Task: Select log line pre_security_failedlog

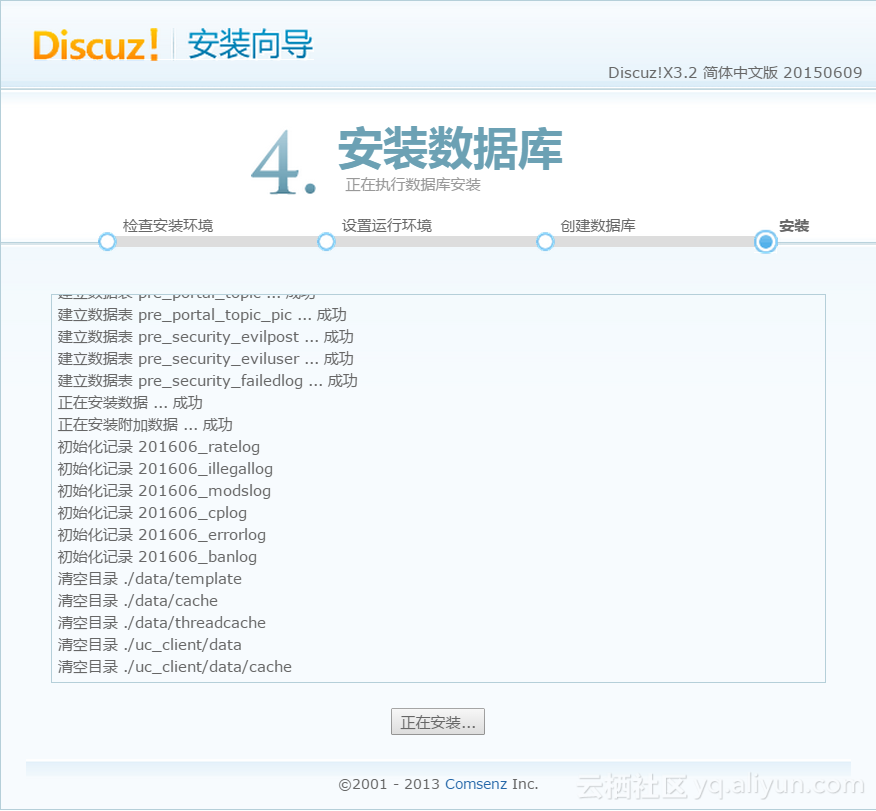Action: click(x=208, y=381)
